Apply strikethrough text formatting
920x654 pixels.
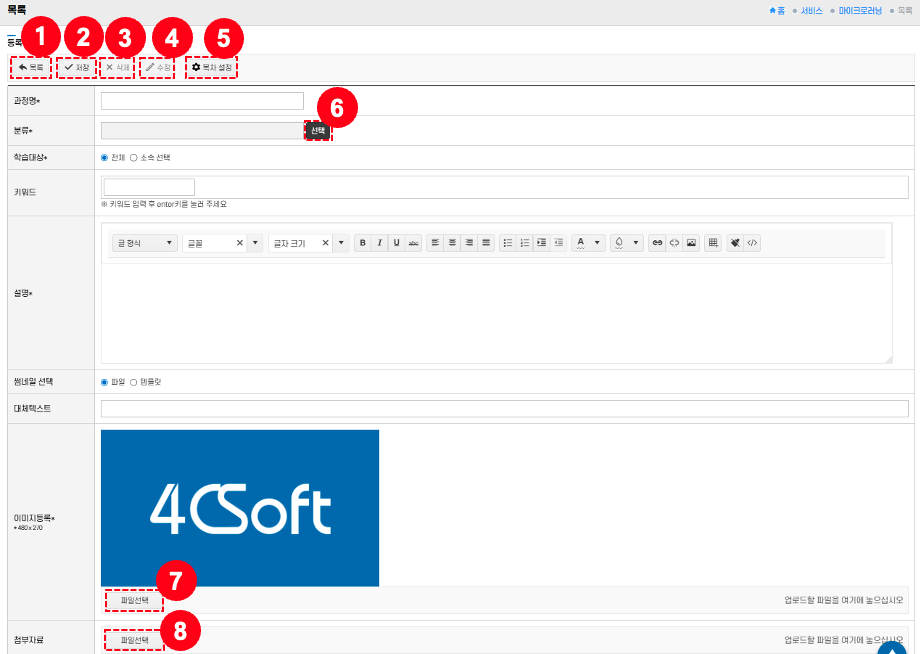coord(413,243)
